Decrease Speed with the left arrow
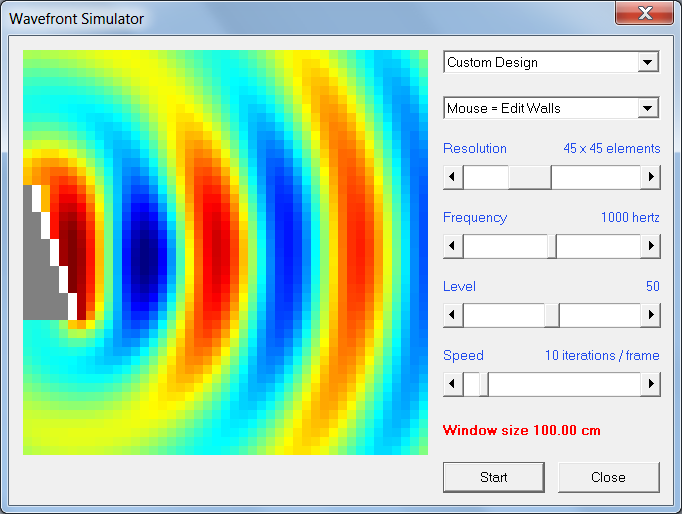Image resolution: width=682 pixels, height=514 pixels. pyautogui.click(x=453, y=384)
